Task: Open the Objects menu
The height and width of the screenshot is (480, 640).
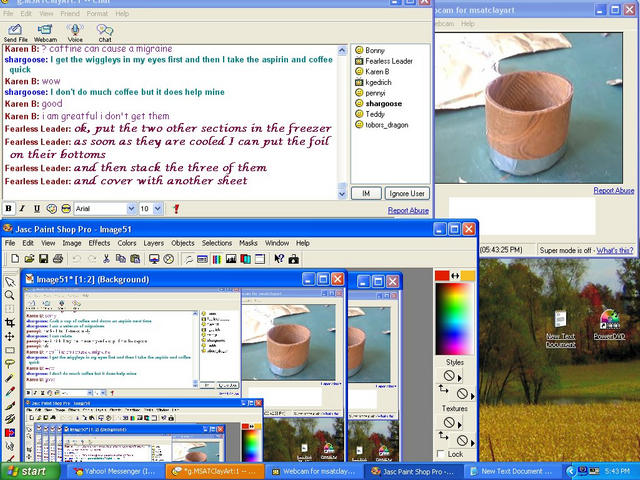Action: pos(183,243)
